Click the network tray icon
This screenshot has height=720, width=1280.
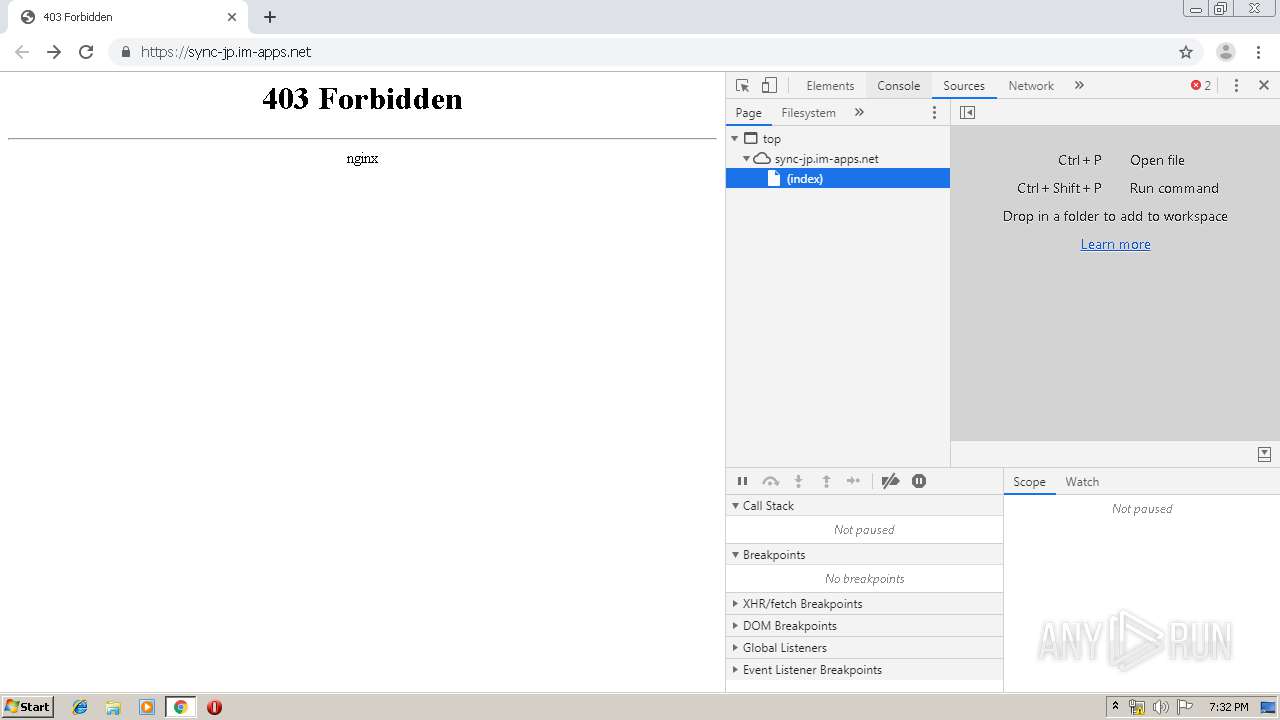click(x=1137, y=707)
